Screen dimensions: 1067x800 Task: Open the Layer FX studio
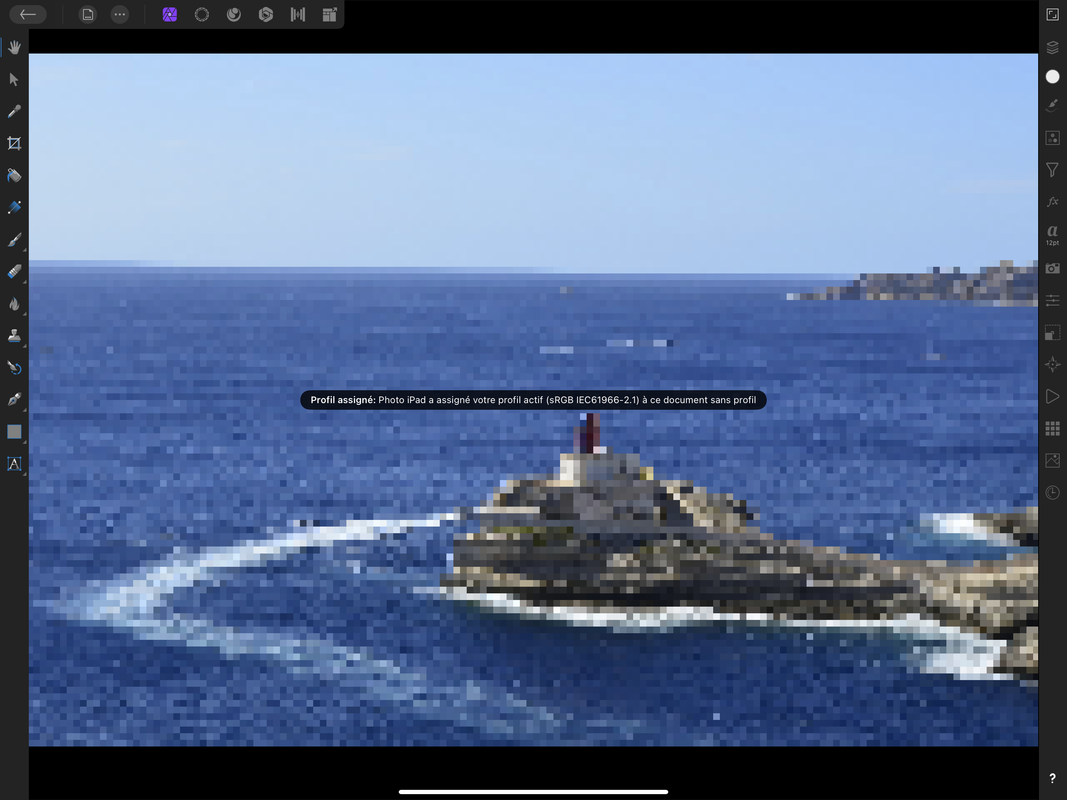point(1052,201)
